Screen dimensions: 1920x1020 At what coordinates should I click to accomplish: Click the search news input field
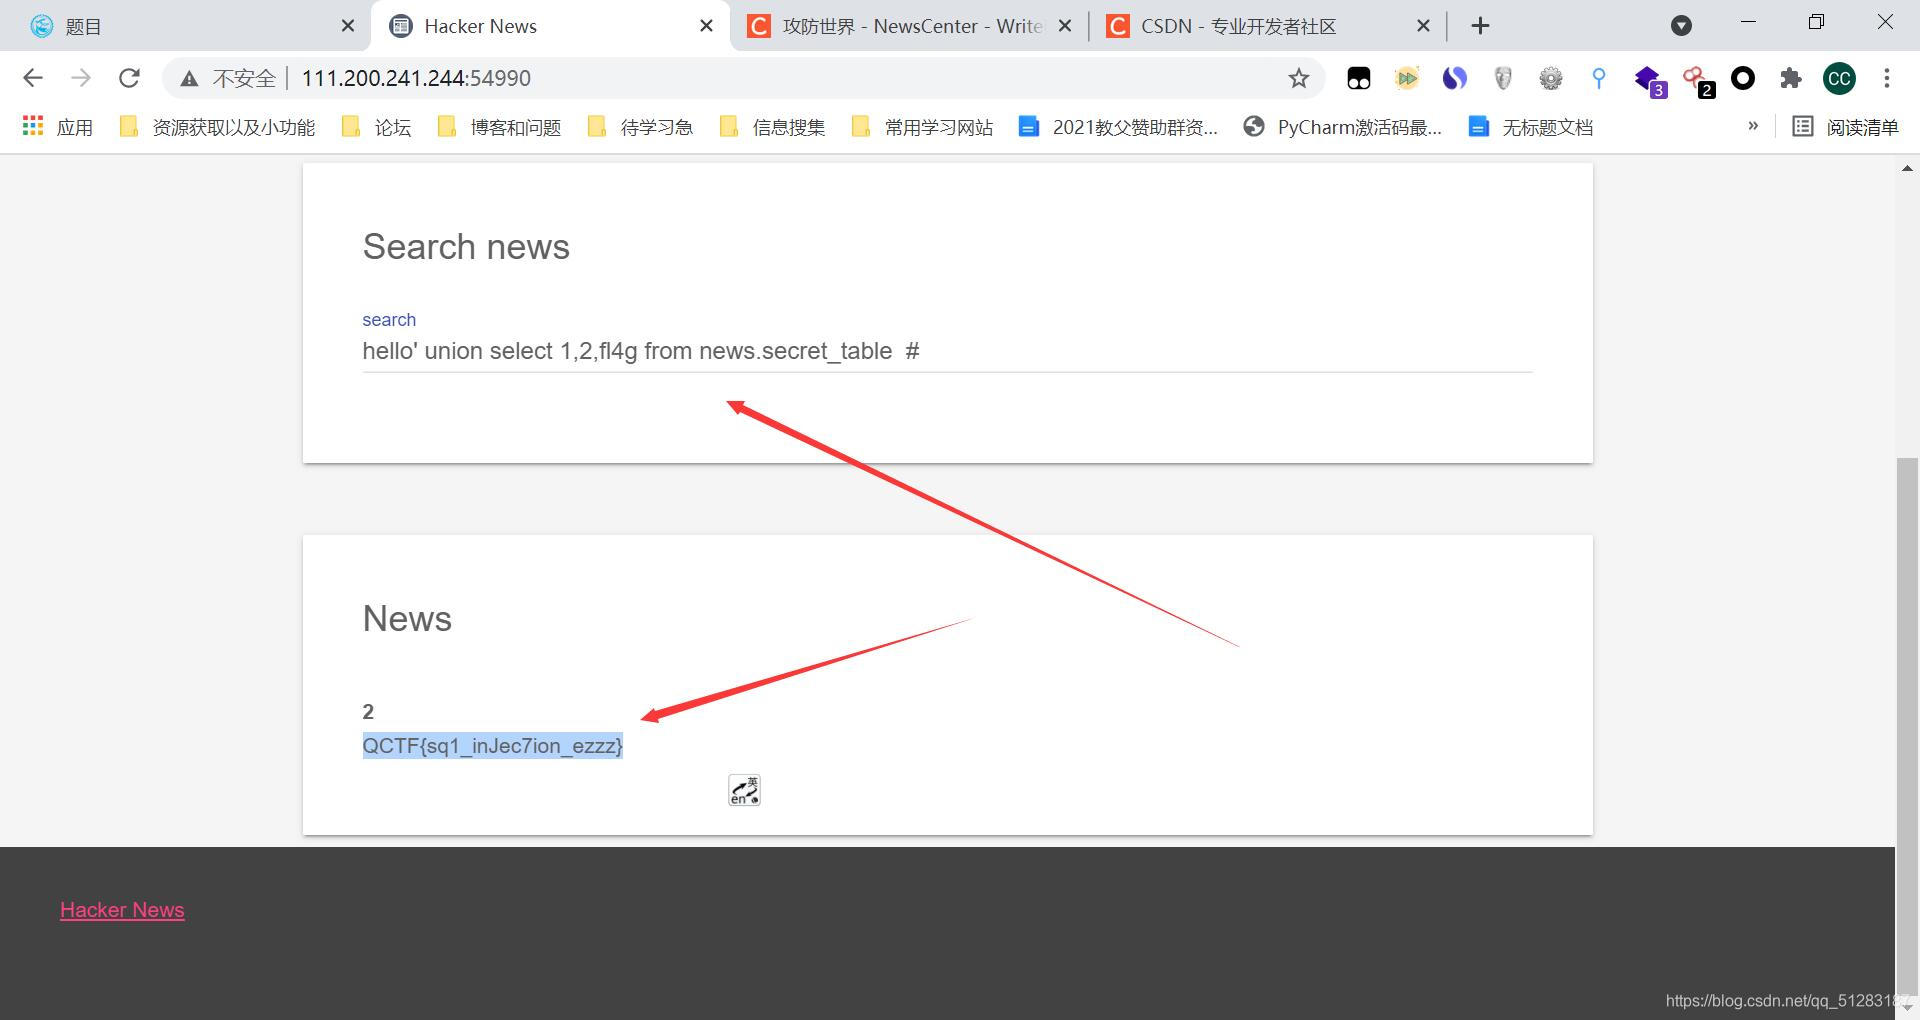coord(947,351)
